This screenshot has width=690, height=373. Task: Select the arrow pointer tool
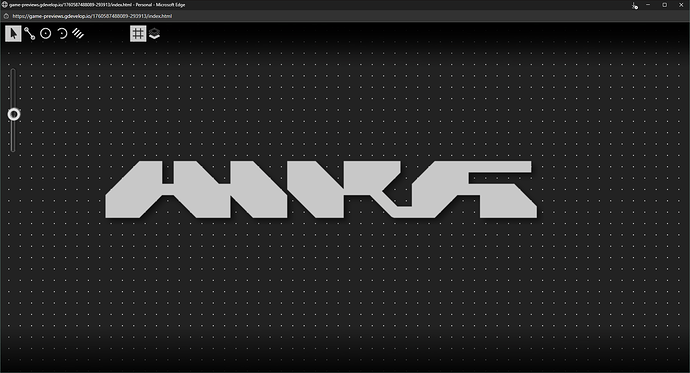[x=13, y=33]
